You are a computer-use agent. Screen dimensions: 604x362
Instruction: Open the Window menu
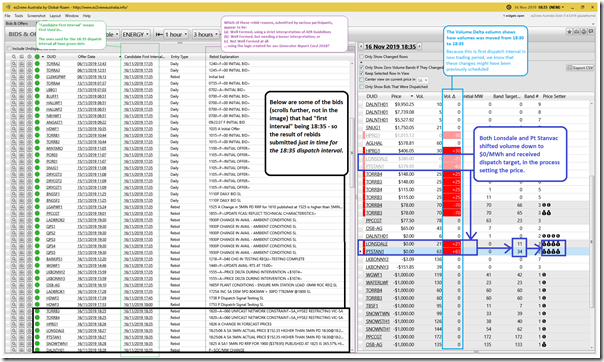click(72, 16)
